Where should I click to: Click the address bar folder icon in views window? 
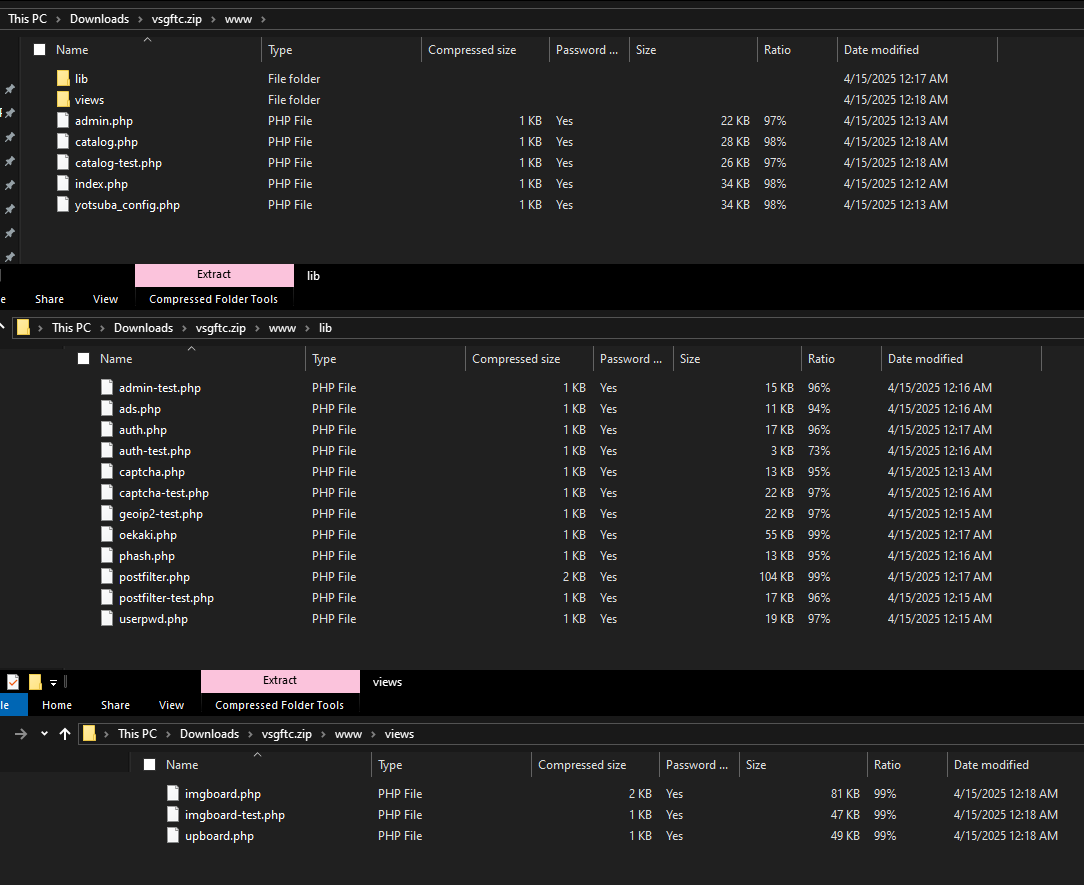pyautogui.click(x=89, y=734)
